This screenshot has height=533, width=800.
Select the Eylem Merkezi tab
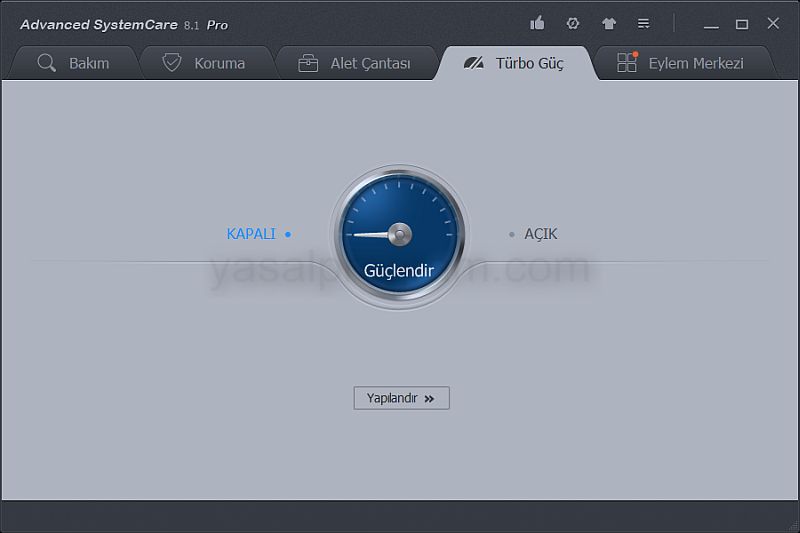click(695, 63)
